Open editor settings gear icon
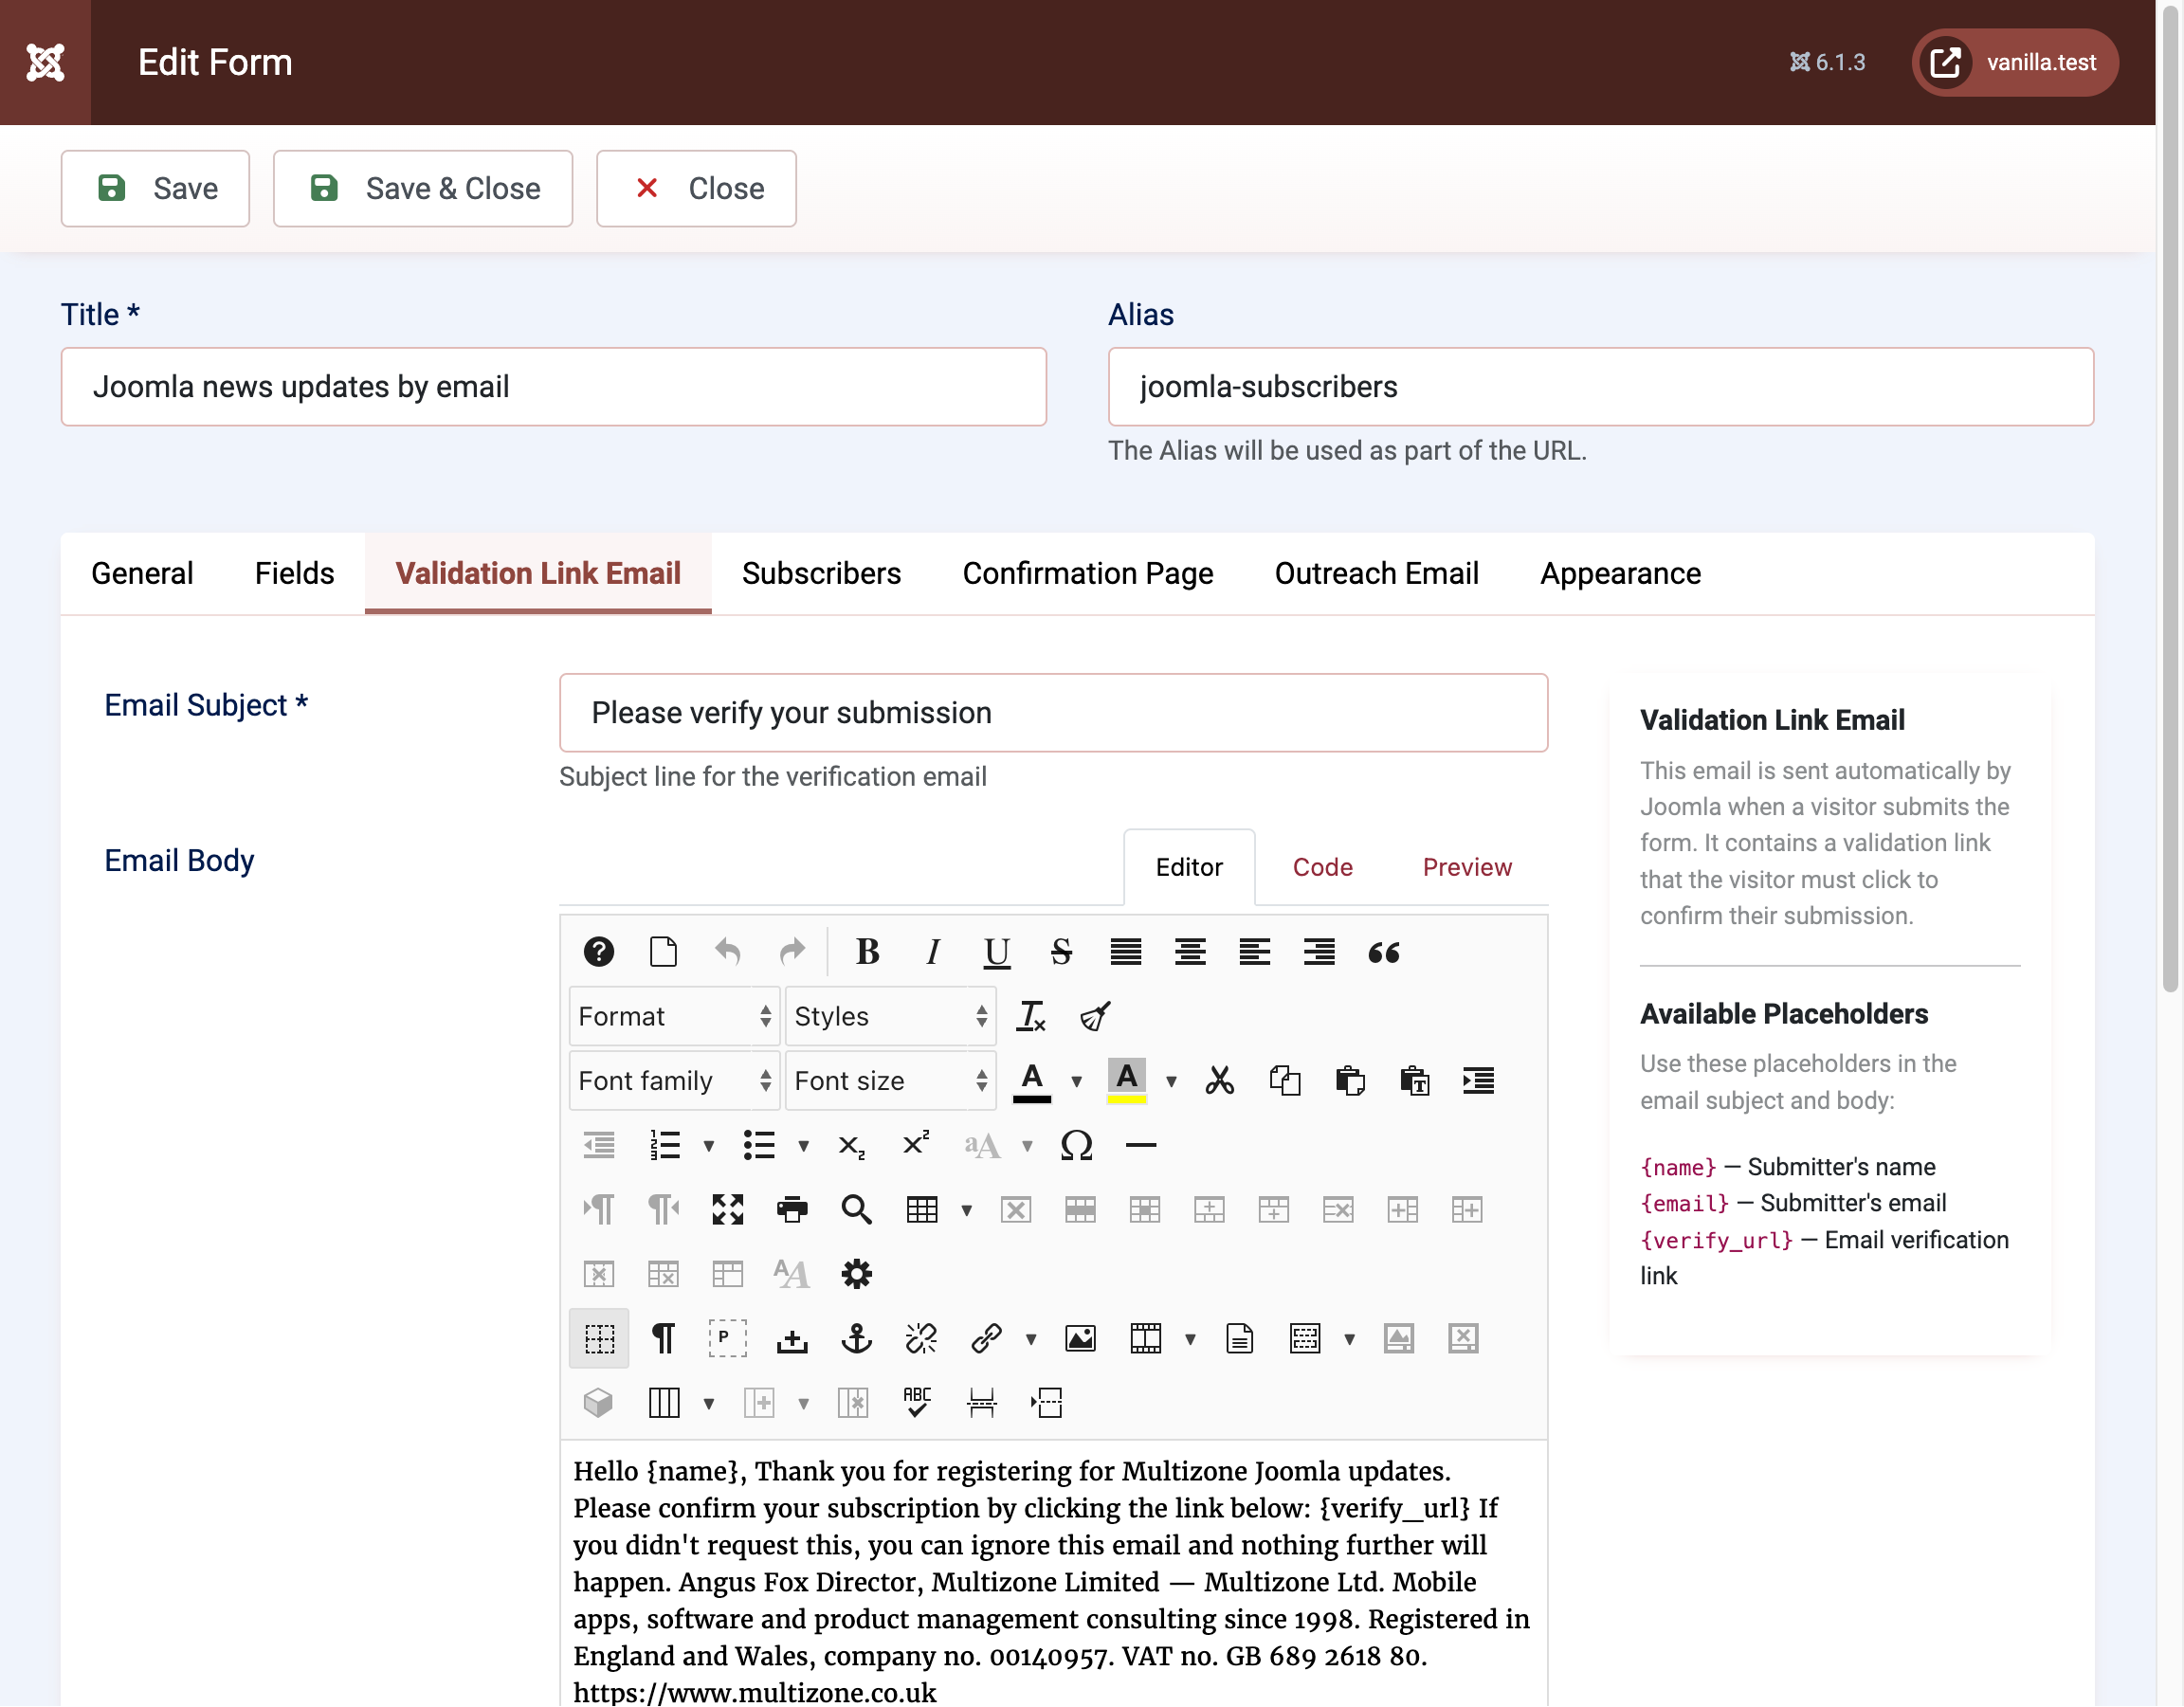 coord(856,1274)
